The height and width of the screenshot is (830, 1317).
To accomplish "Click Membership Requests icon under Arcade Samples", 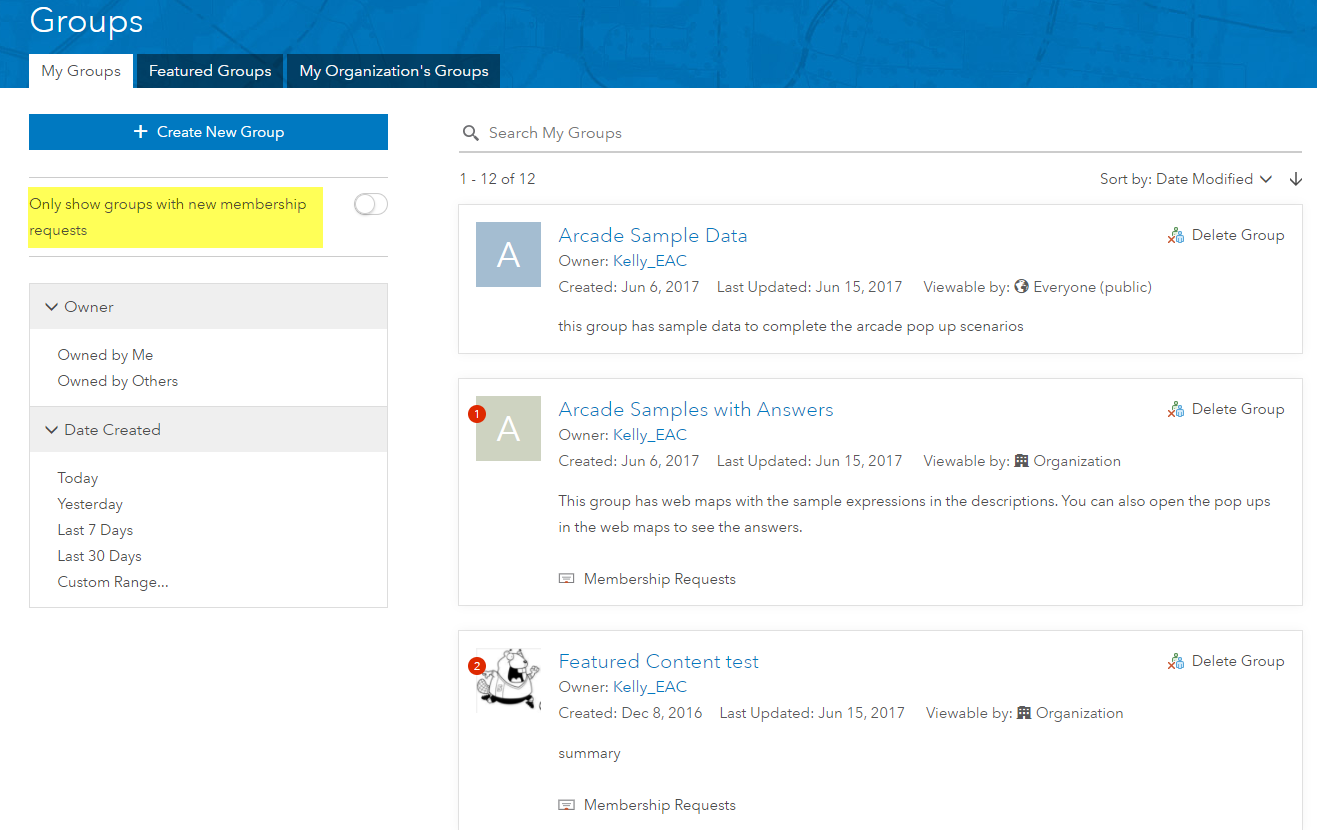I will tap(566, 579).
